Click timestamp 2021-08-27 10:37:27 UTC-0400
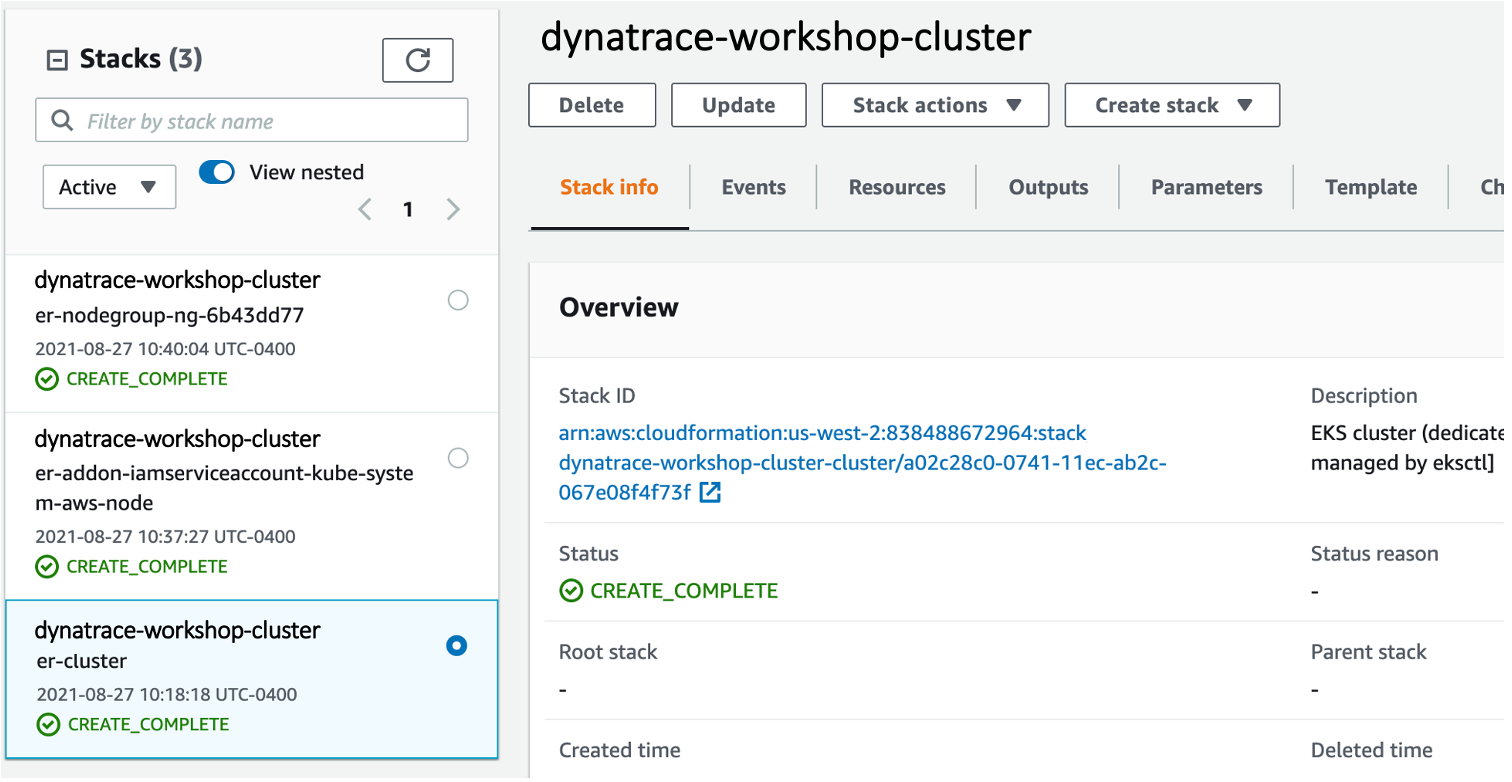This screenshot has height=782, width=1512. click(165, 537)
